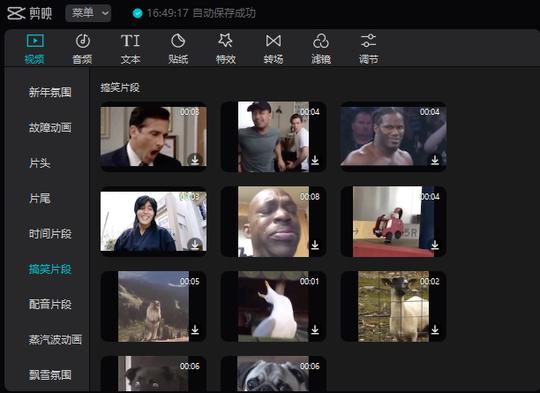The image size is (540, 393).
Task: Download the marmot on mountain clip
Action: pyautogui.click(x=195, y=330)
